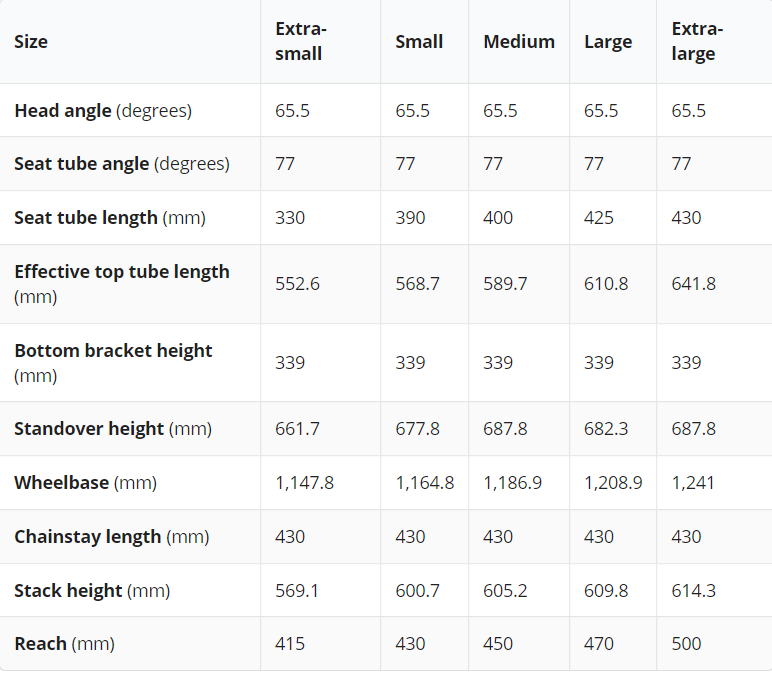Click the 600.7 stack height value
Image resolution: width=772 pixels, height=673 pixels.
[418, 590]
